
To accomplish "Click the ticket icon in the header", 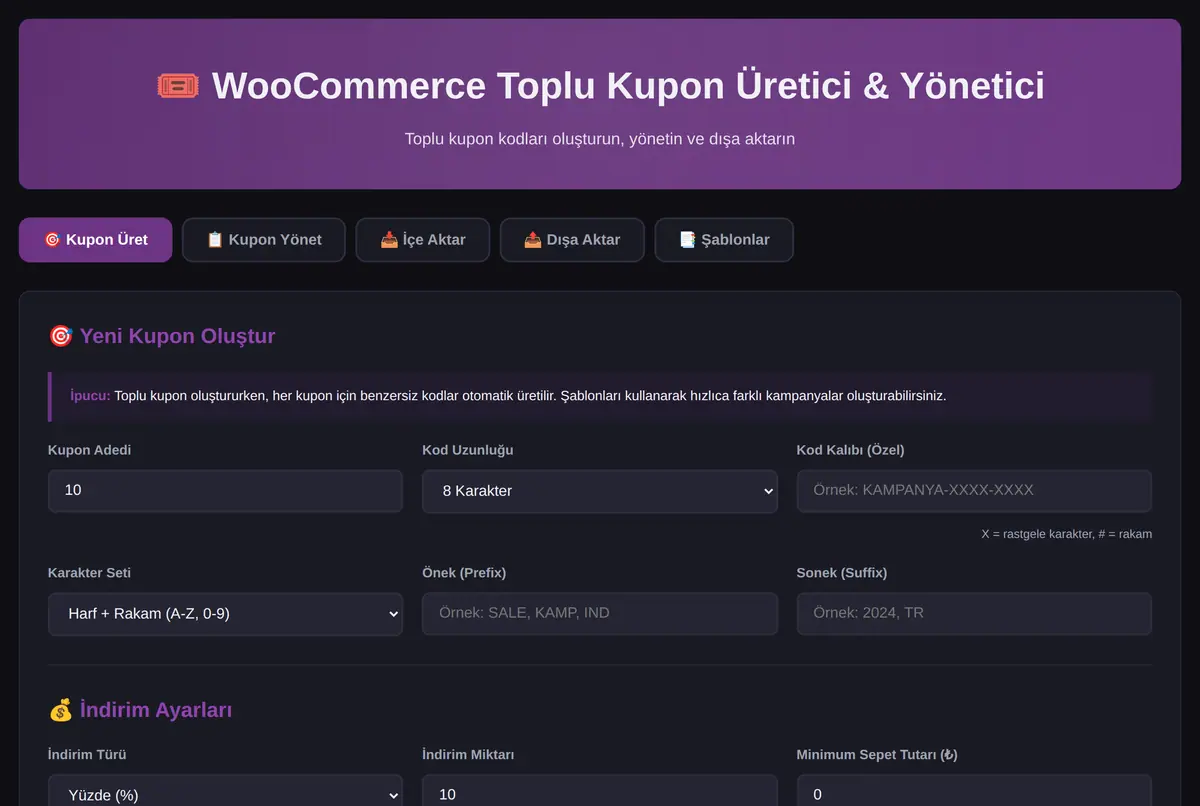I will click(x=178, y=85).
